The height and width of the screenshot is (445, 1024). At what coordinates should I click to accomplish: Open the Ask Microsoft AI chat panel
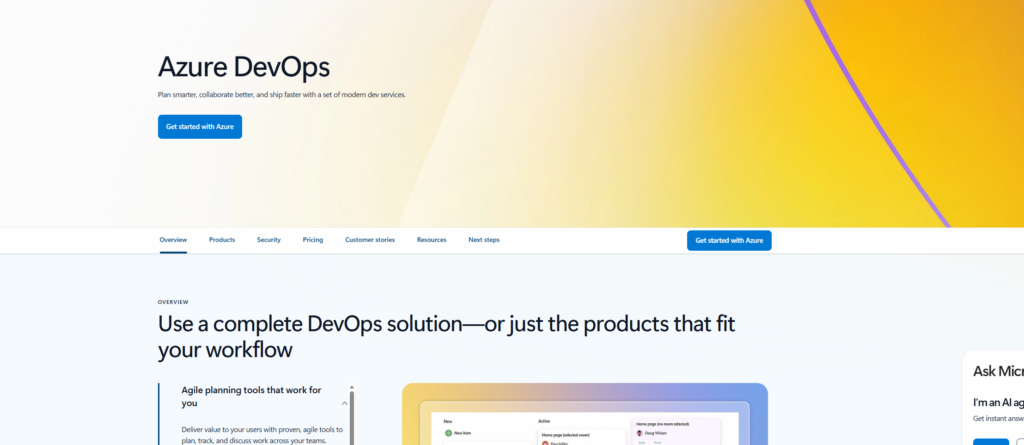tap(997, 371)
